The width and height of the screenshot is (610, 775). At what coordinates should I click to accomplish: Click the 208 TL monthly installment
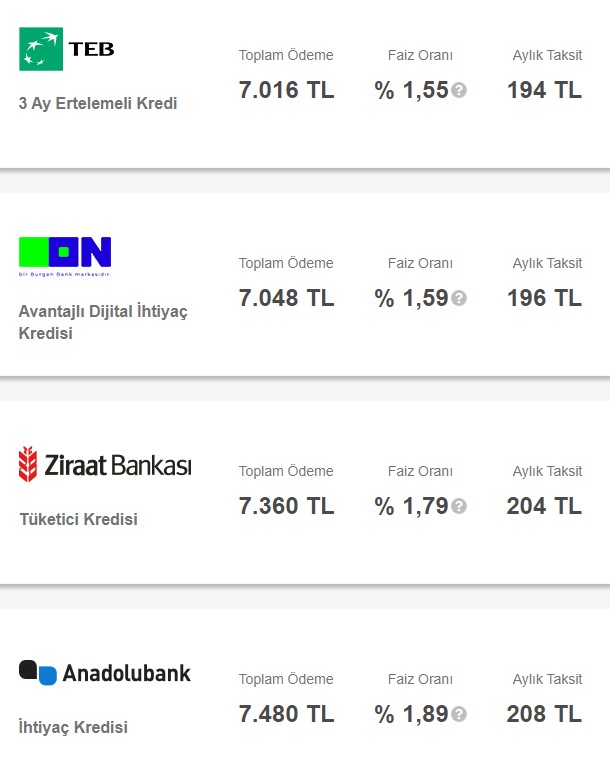coord(544,715)
